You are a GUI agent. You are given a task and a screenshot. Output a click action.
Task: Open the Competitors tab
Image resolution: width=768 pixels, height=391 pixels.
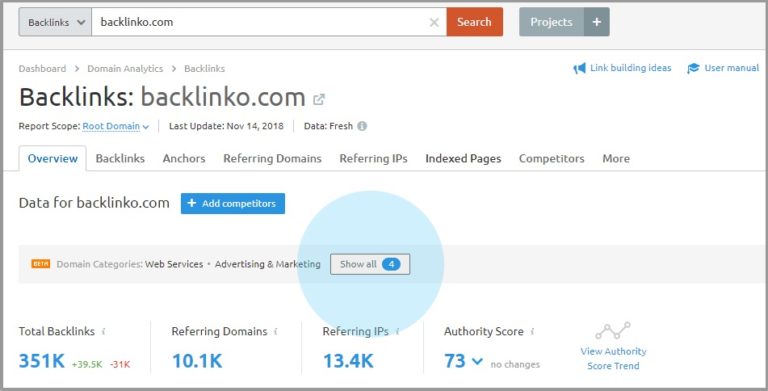(x=552, y=159)
